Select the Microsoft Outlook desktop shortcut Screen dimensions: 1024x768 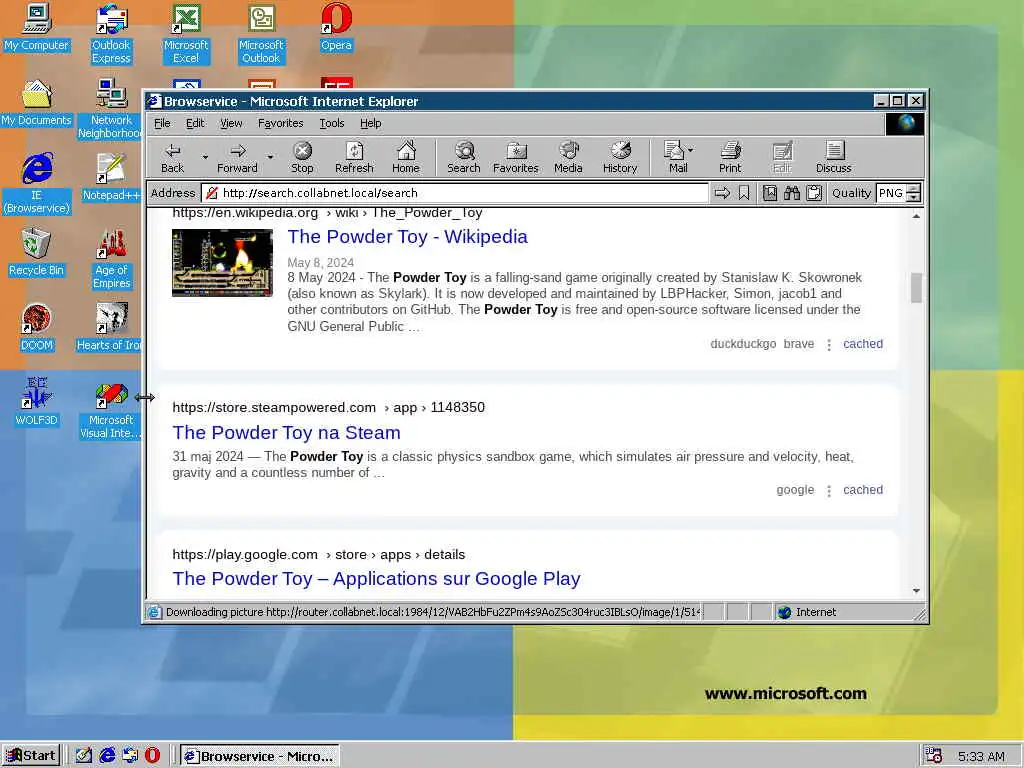click(261, 34)
